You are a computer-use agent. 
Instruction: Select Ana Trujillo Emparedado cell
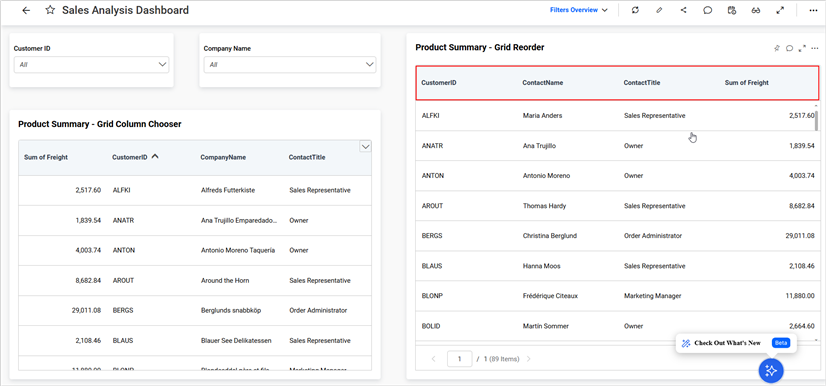point(239,220)
